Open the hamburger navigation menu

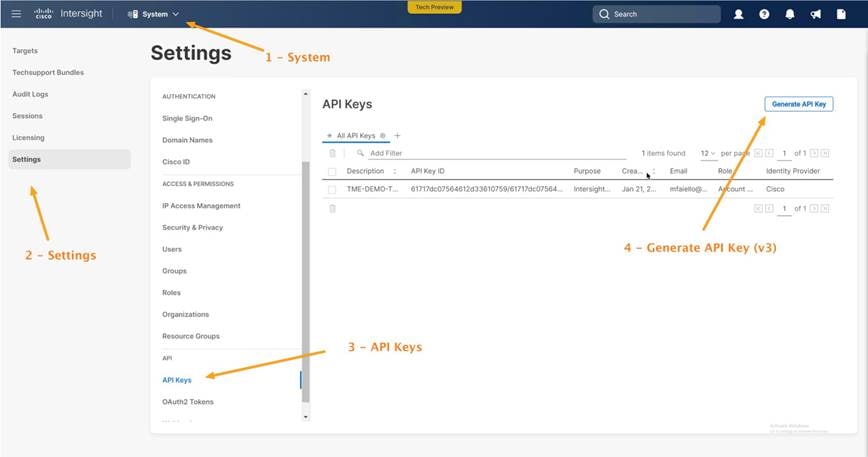[x=16, y=14]
